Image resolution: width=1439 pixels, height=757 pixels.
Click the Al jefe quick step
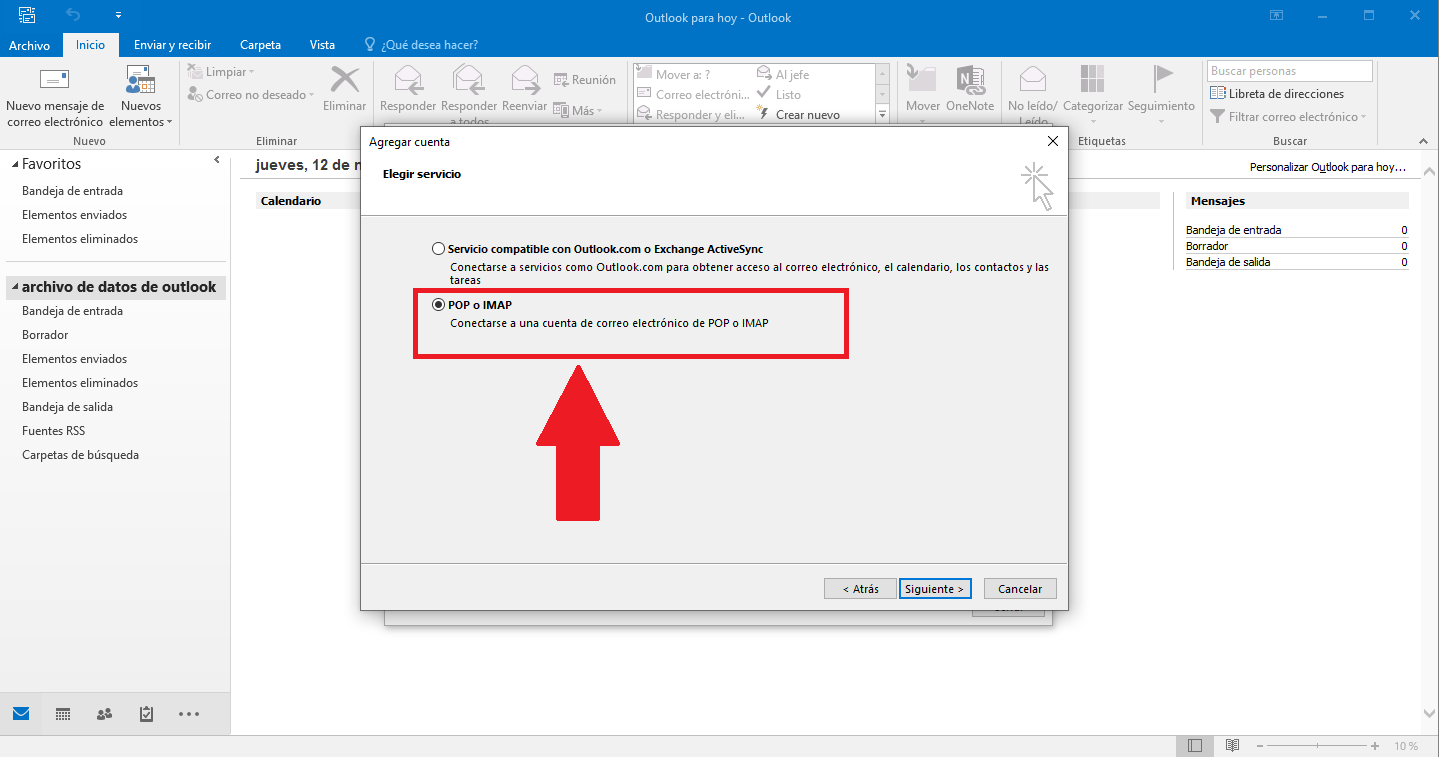(x=783, y=75)
